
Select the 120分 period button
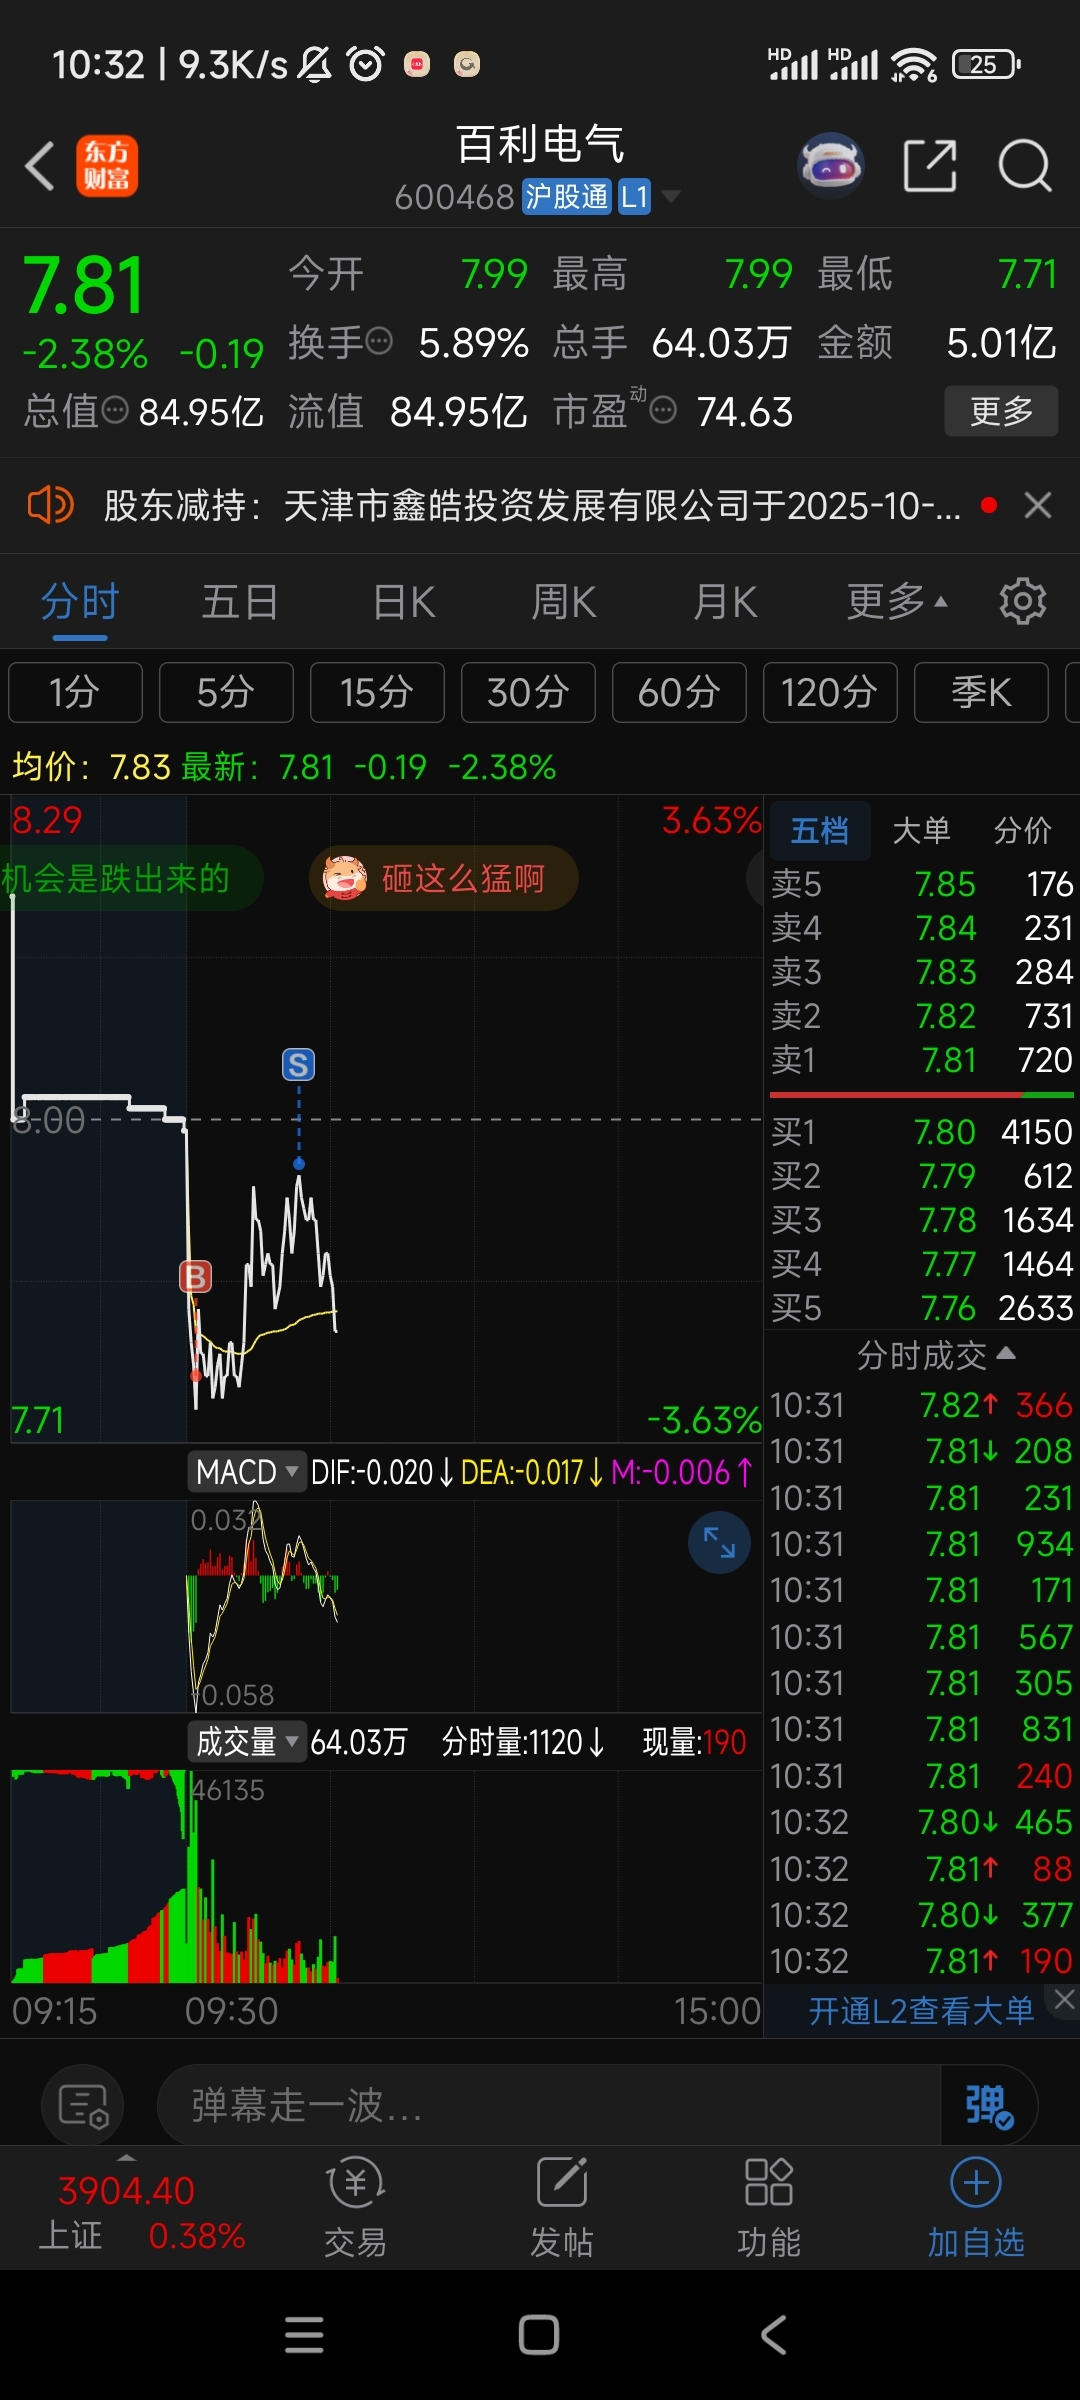tap(830, 692)
